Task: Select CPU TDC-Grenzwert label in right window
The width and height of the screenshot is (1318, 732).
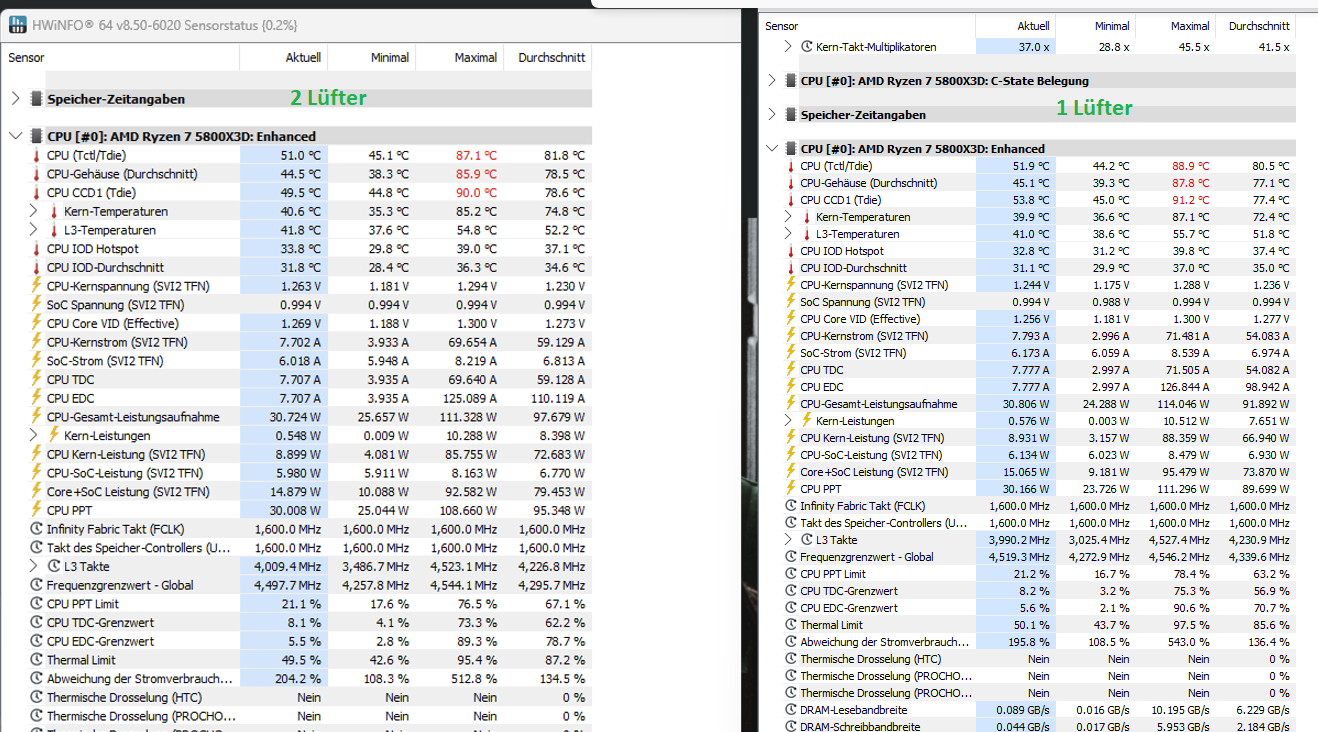Action: pos(849,591)
